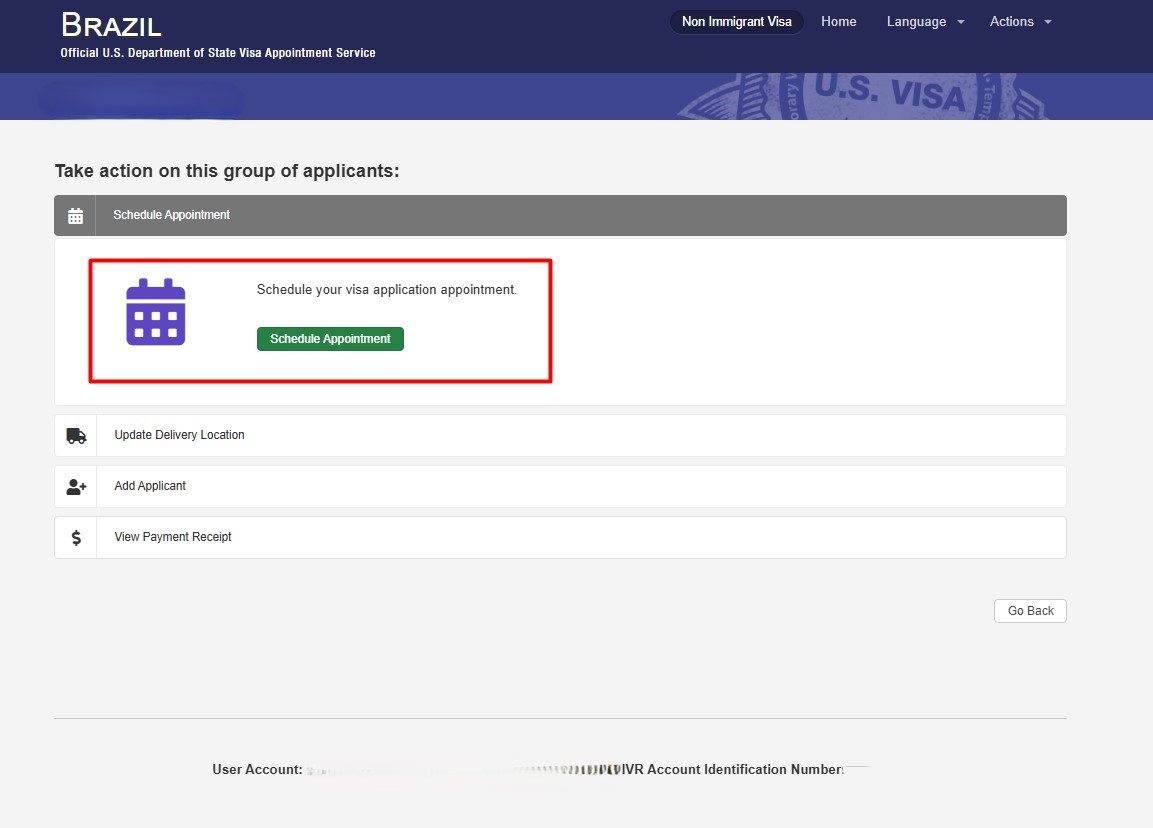Screen dimensions: 1153x828
Task: Open the Update Delivery Location row
Action: [x=560, y=435]
